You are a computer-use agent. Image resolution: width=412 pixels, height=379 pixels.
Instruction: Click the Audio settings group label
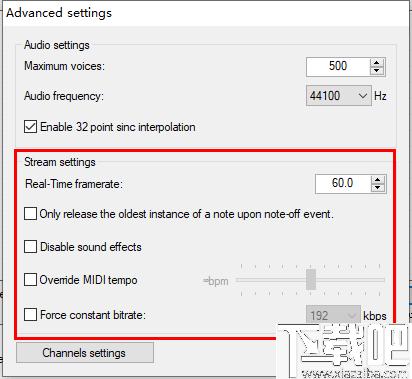click(57, 45)
